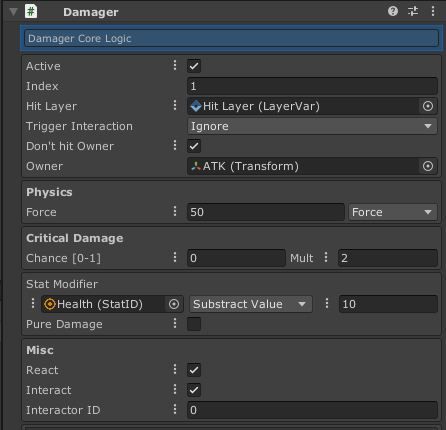446x430 pixels.
Task: Click options dots next to Force
Action: (x=175, y=211)
